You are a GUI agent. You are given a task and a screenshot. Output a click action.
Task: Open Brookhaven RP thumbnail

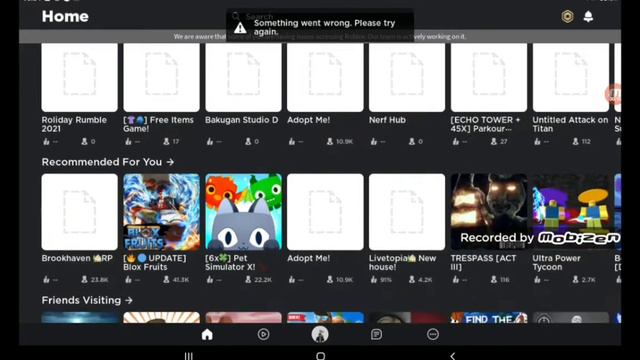pos(80,212)
